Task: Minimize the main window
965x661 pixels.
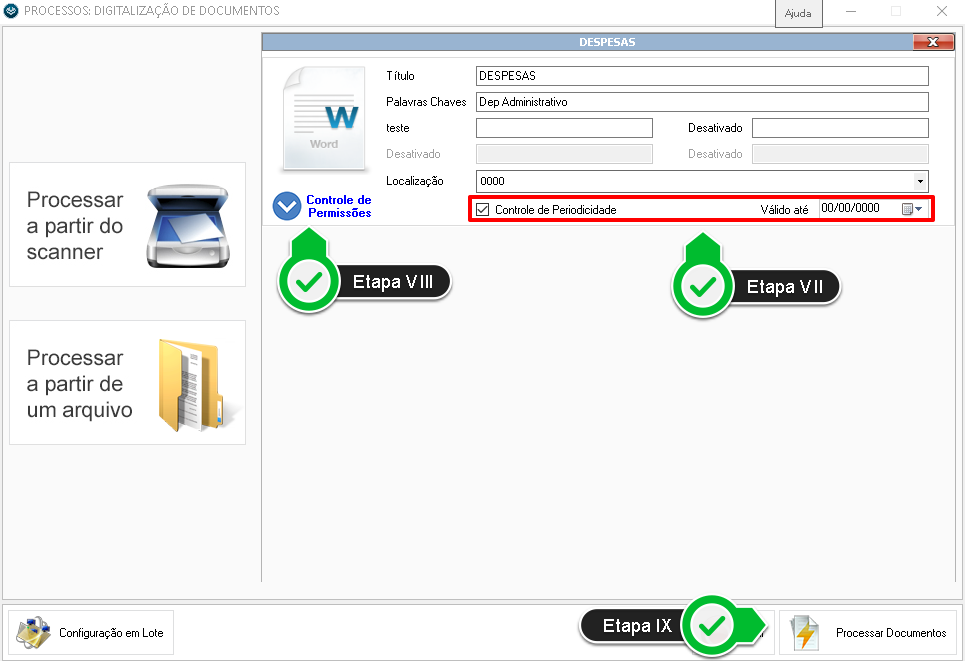Action: (x=851, y=11)
